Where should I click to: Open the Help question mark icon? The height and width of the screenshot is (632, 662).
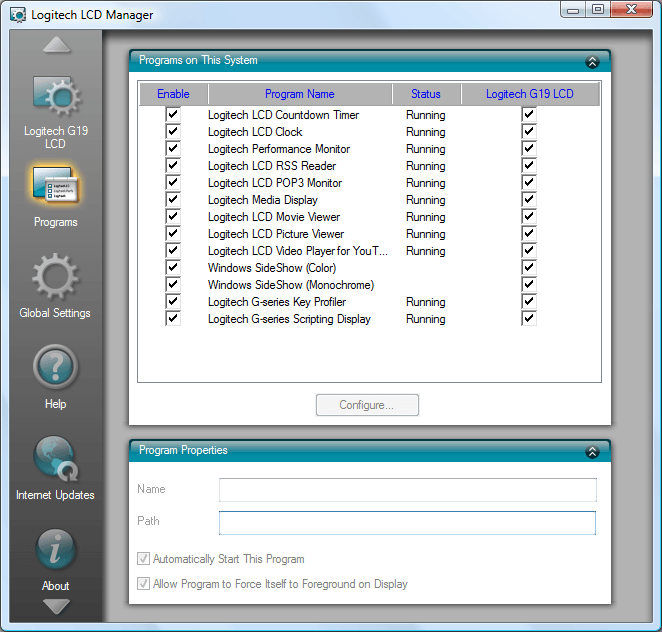pyautogui.click(x=55, y=367)
